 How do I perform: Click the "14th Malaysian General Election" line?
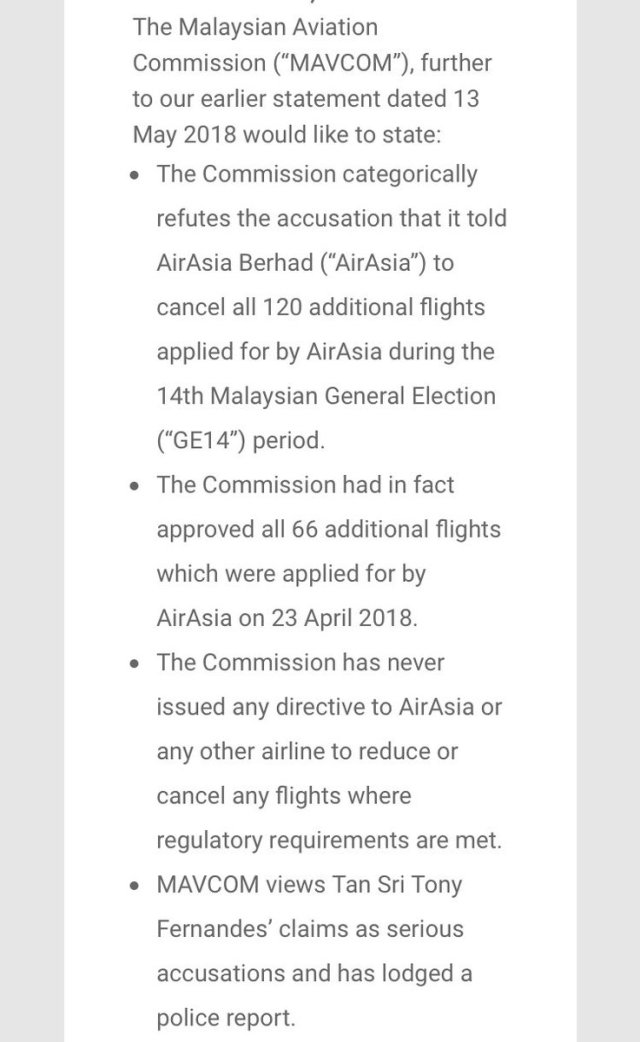click(x=325, y=395)
